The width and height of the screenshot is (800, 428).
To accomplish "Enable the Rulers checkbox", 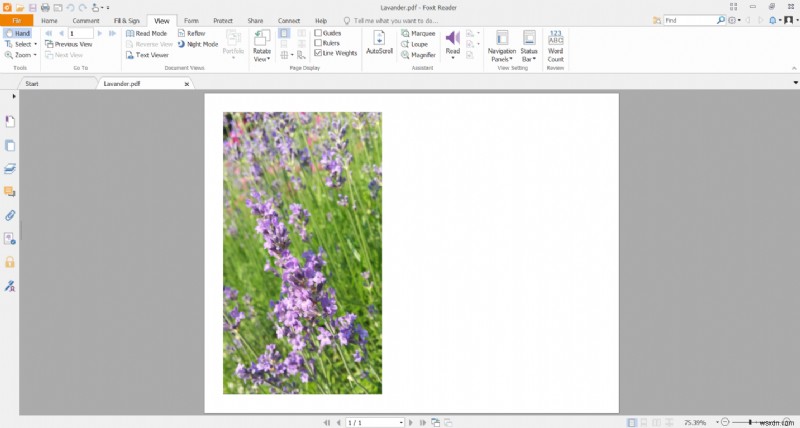I will point(318,43).
